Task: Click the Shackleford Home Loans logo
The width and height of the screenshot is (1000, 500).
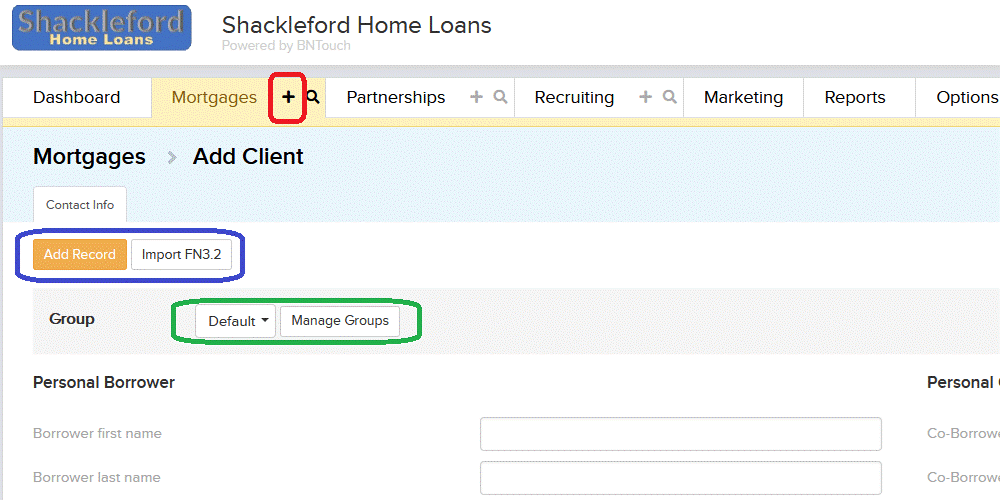Action: [101, 27]
